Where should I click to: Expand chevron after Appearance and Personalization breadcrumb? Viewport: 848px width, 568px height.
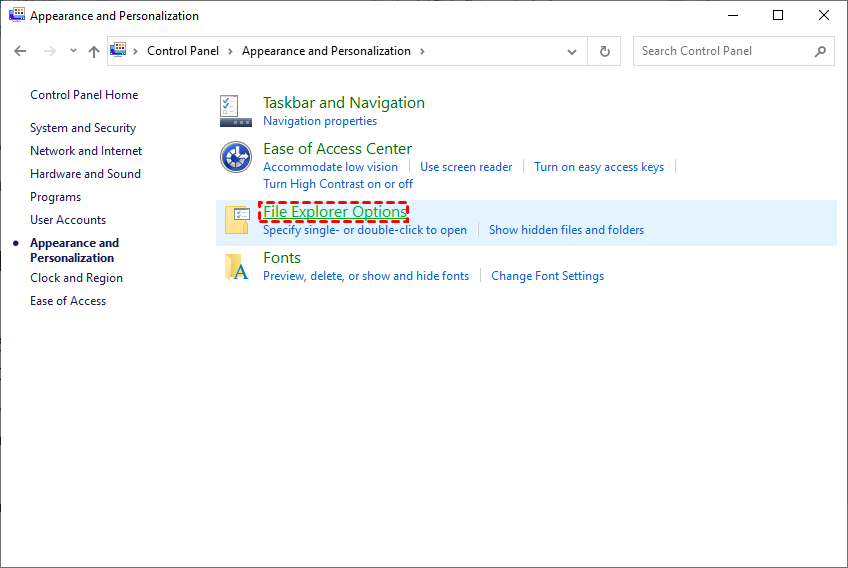pos(422,51)
